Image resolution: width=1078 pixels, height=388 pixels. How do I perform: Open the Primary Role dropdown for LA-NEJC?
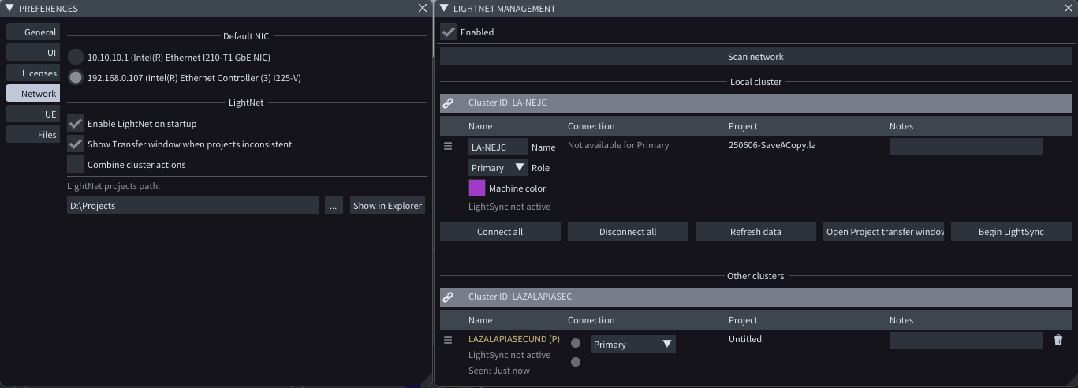click(x=498, y=168)
